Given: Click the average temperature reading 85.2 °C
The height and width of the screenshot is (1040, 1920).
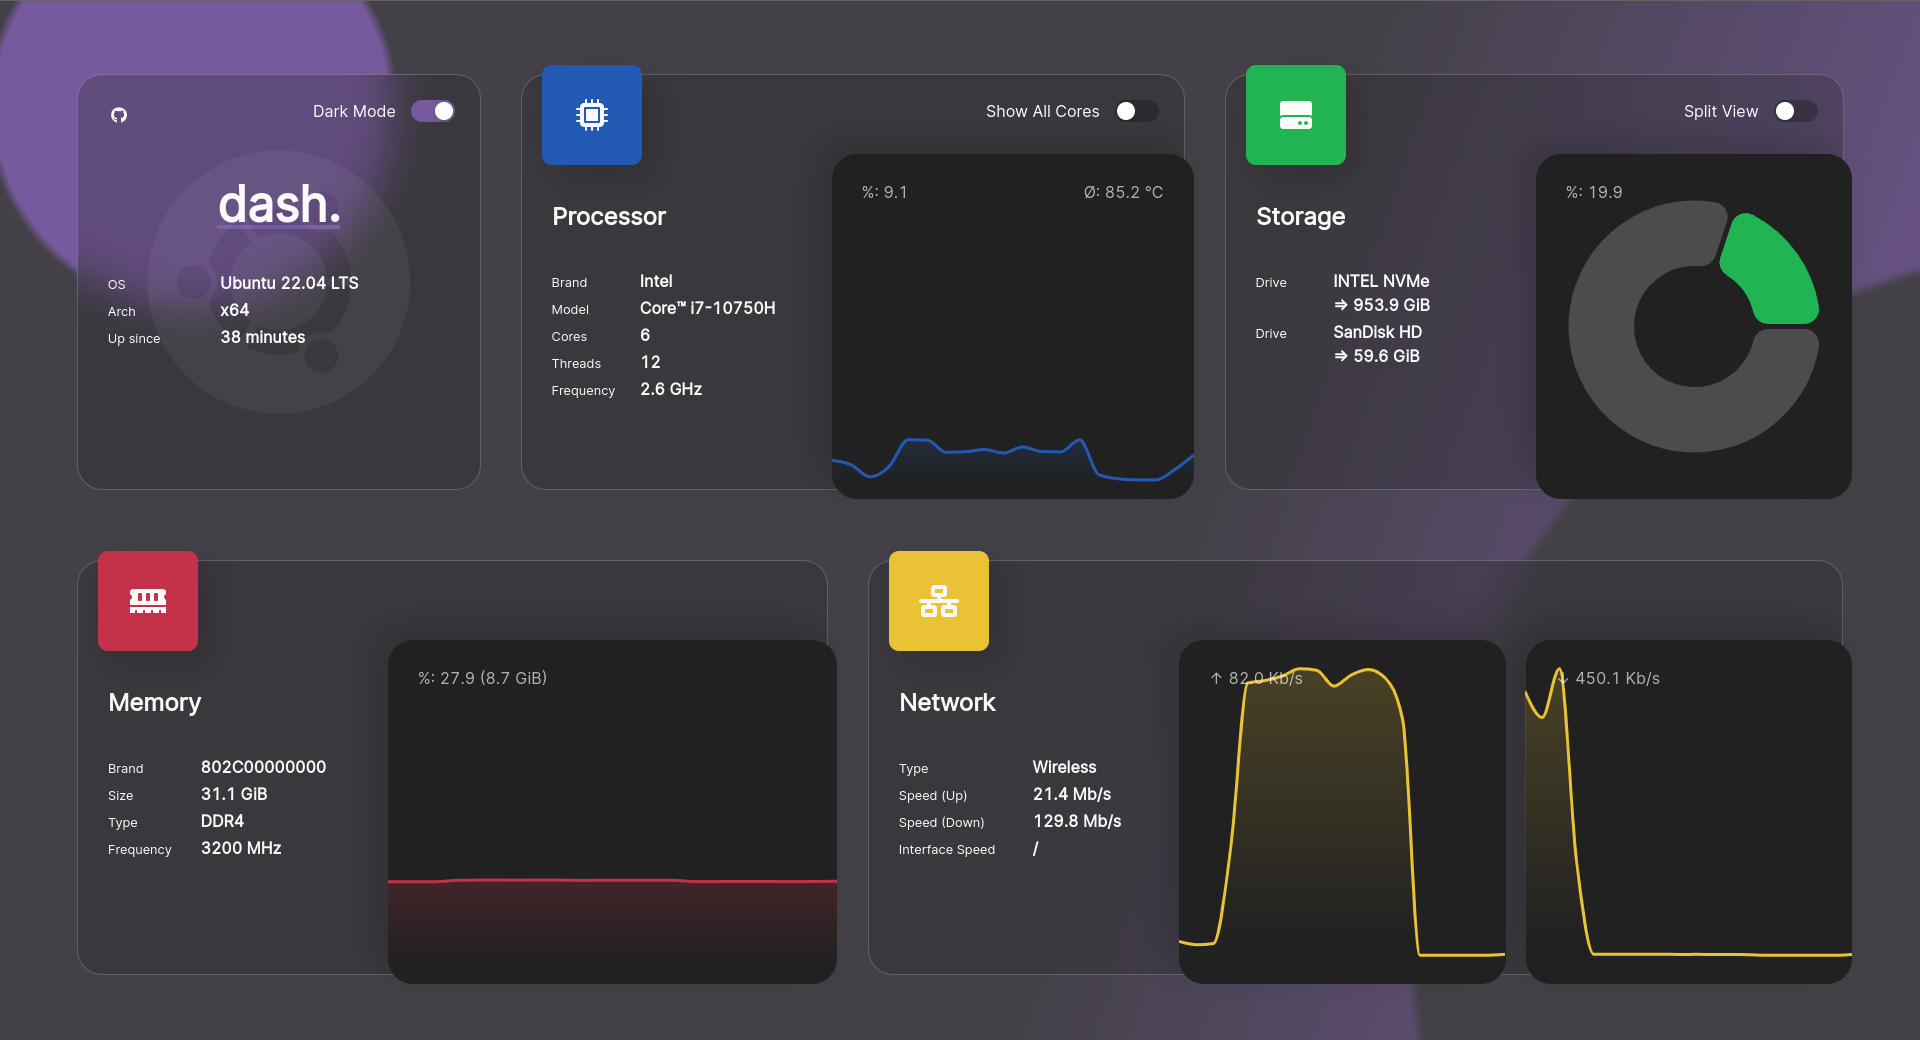Looking at the screenshot, I should tap(1124, 191).
